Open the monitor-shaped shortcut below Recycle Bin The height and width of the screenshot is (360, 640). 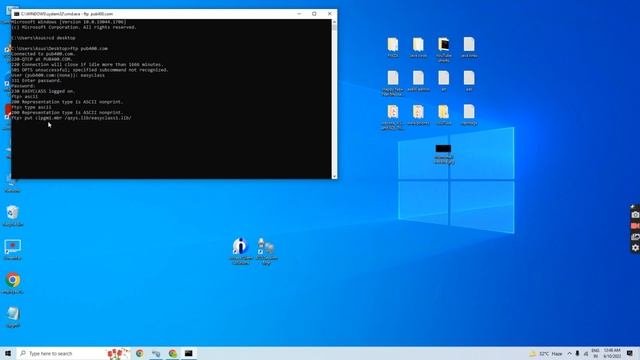coord(13,249)
